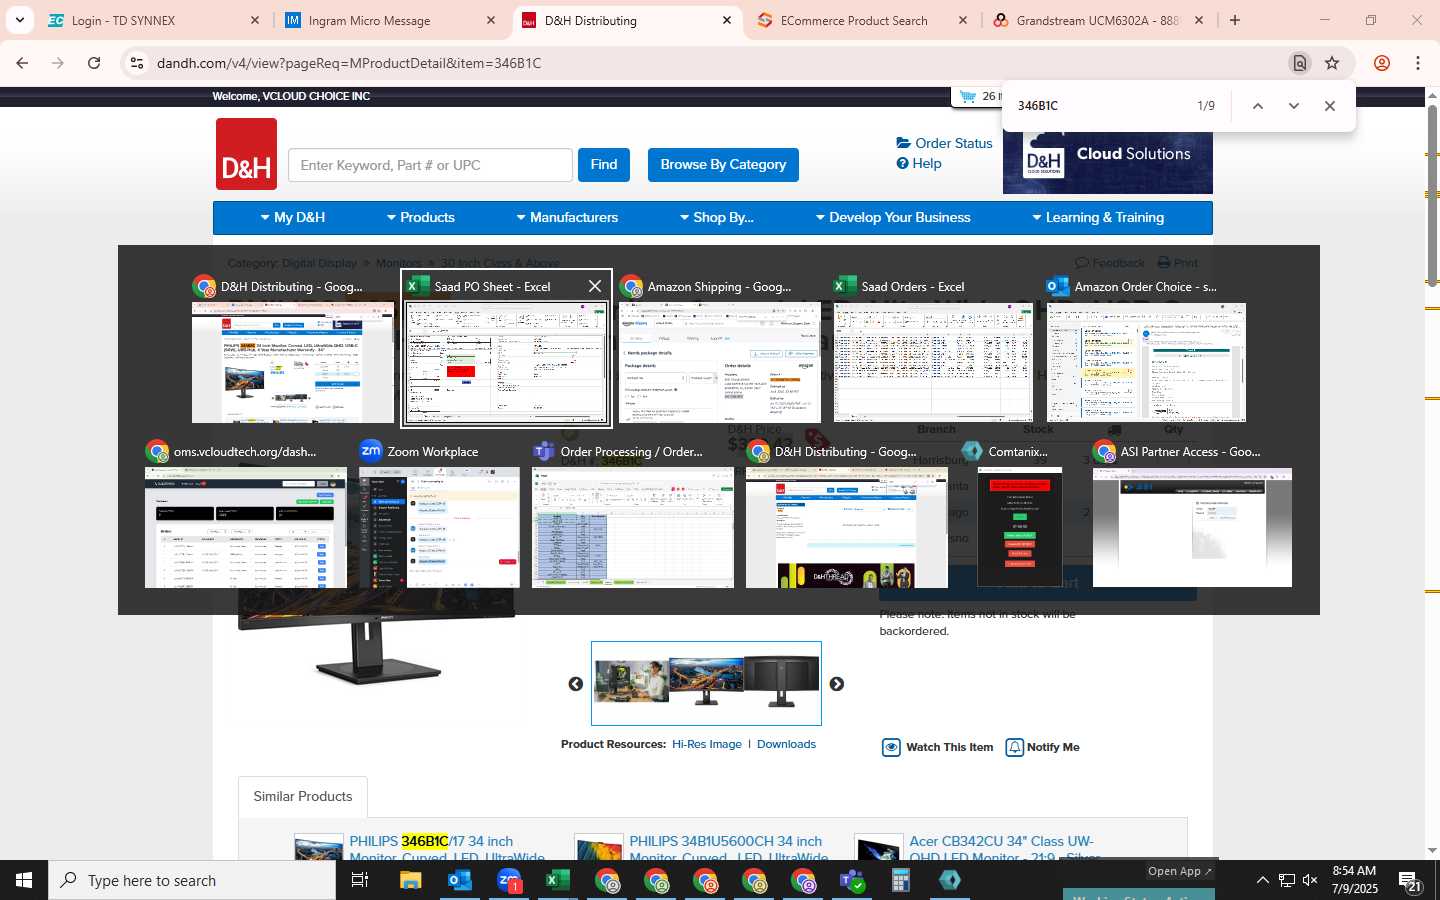Click Watch This Item eye icon
Image resolution: width=1440 pixels, height=900 pixels.
click(891, 747)
